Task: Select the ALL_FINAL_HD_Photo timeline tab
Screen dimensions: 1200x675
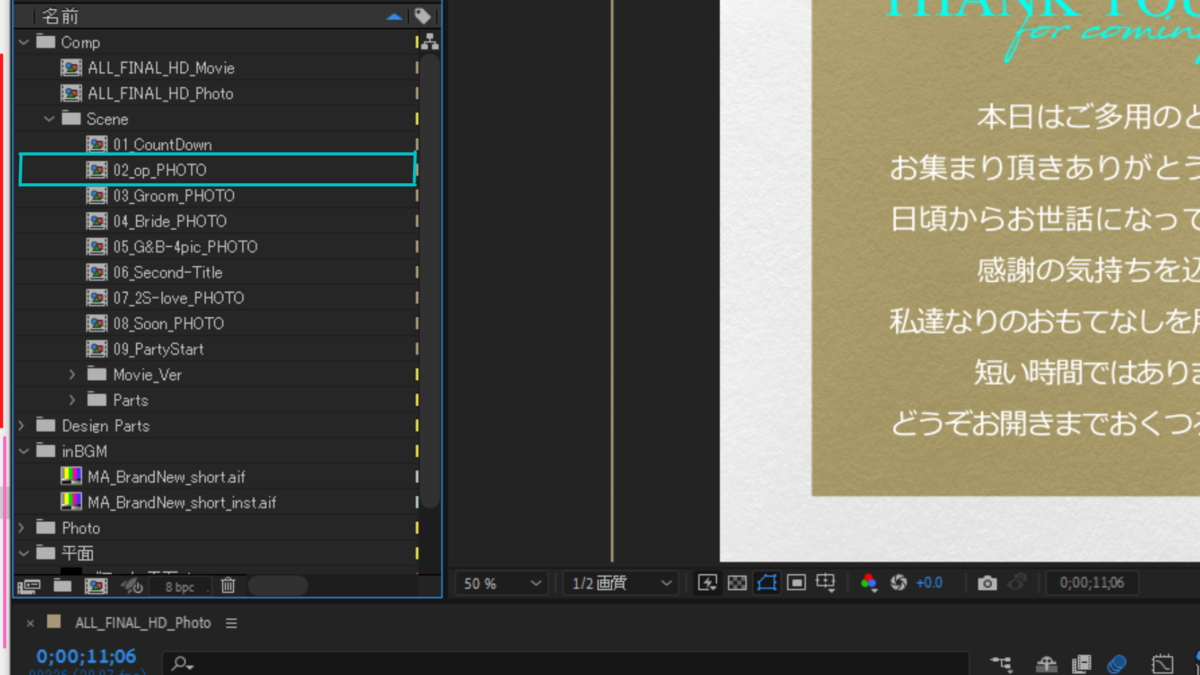Action: pos(143,623)
